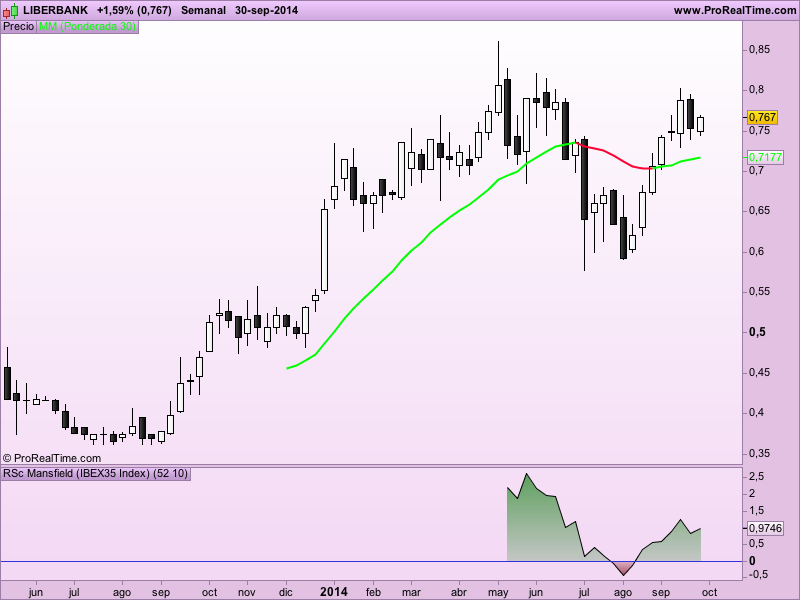Click the 30-sep-2014 date text
The height and width of the screenshot is (600, 800).
tap(266, 10)
